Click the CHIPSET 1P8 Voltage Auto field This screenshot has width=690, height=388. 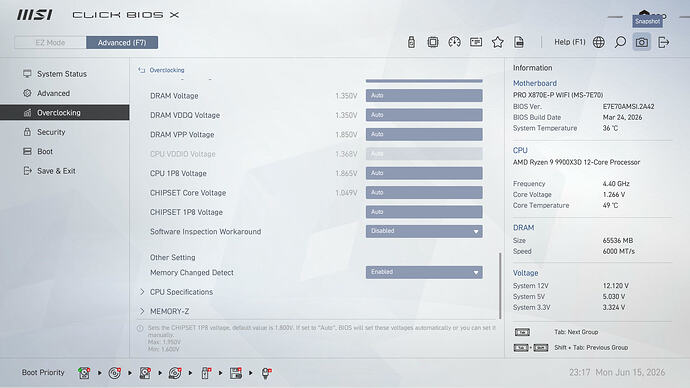[x=424, y=212]
